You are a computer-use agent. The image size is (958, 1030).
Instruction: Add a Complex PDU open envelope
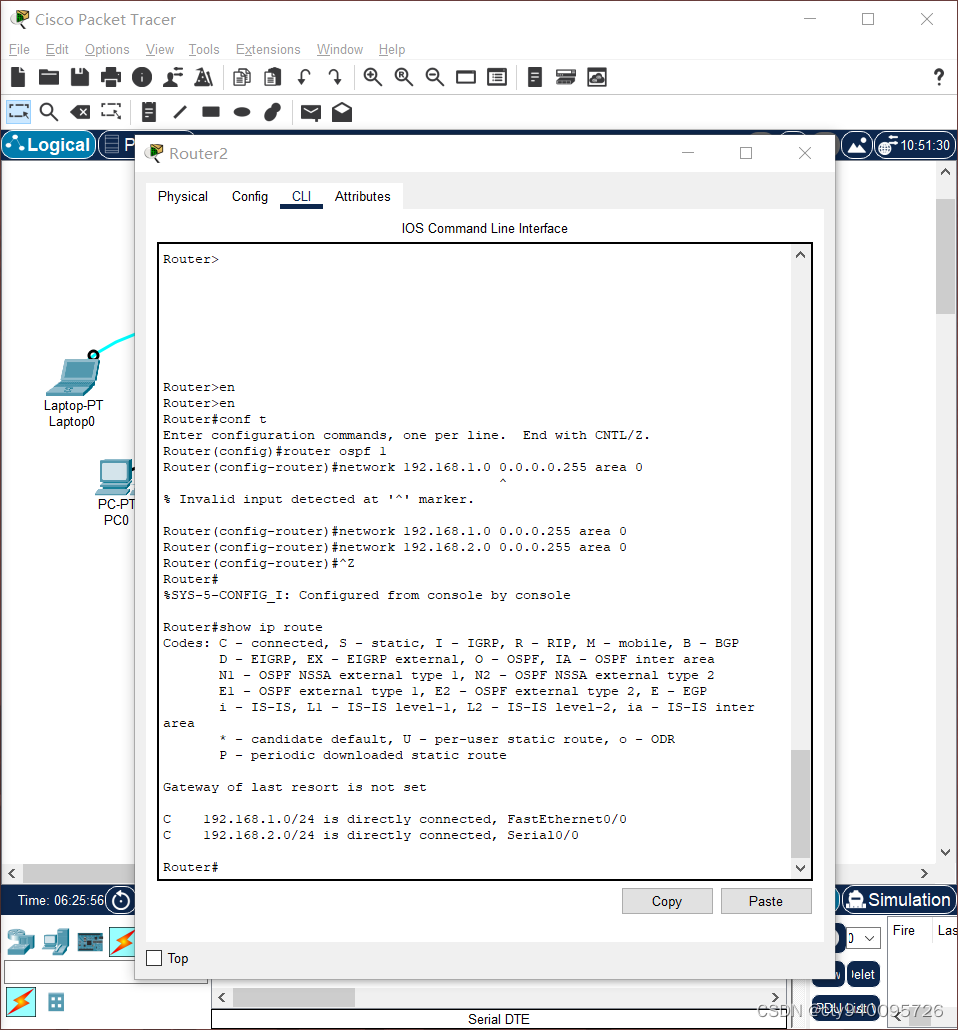(342, 112)
